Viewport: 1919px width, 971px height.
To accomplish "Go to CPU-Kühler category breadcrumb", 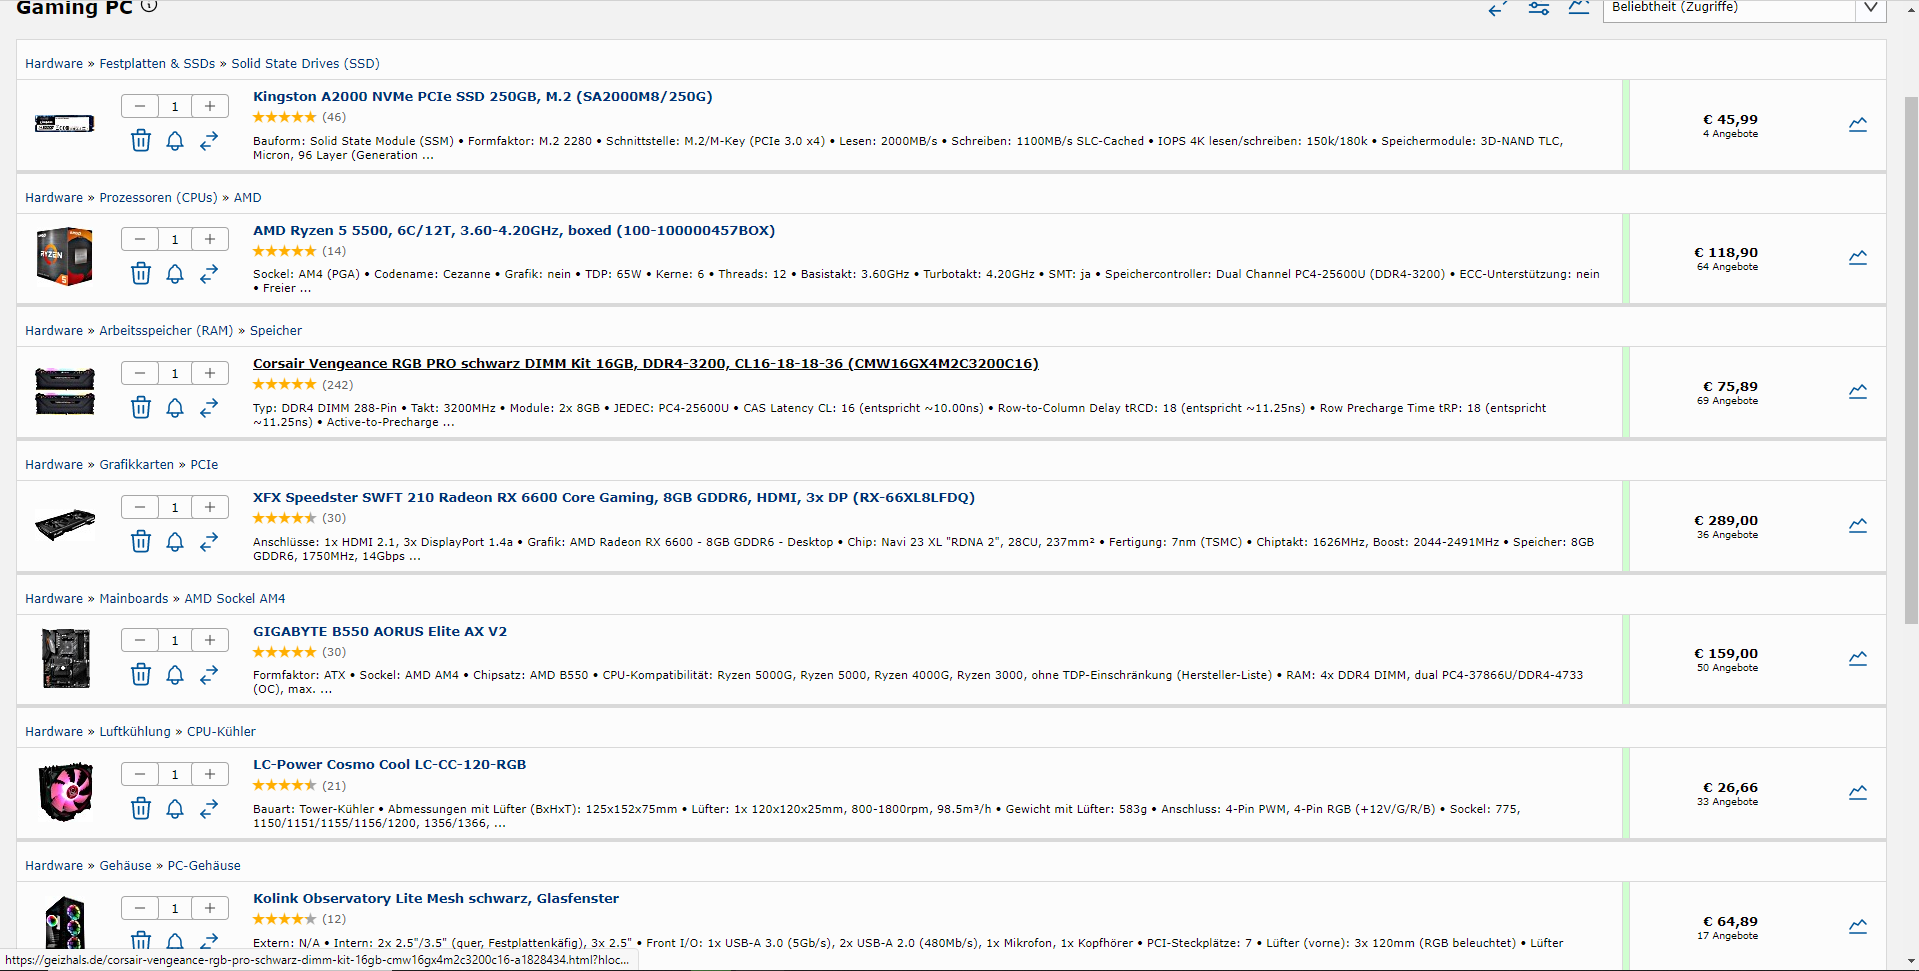I will pyautogui.click(x=221, y=731).
